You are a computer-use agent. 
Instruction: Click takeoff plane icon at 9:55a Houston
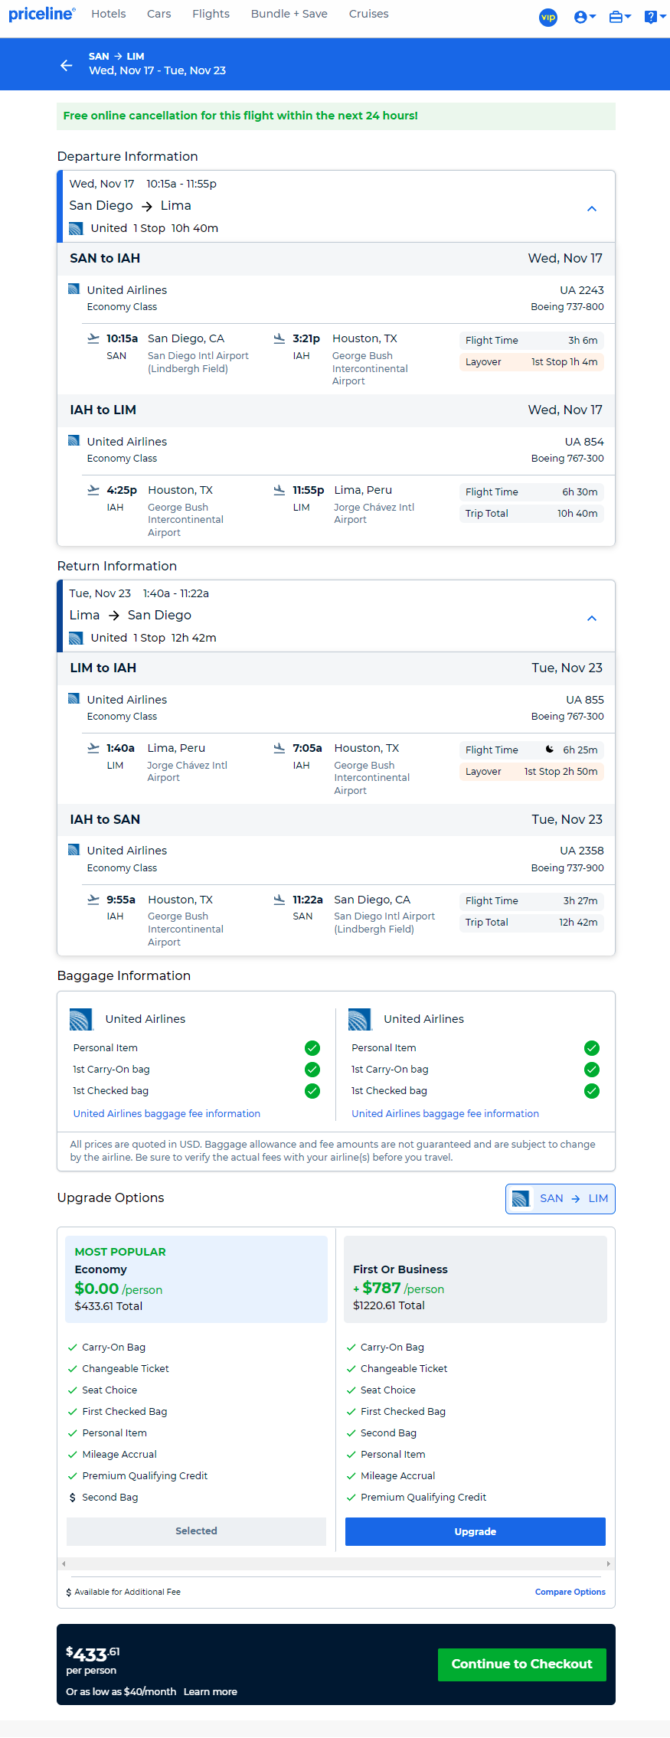pyautogui.click(x=94, y=899)
